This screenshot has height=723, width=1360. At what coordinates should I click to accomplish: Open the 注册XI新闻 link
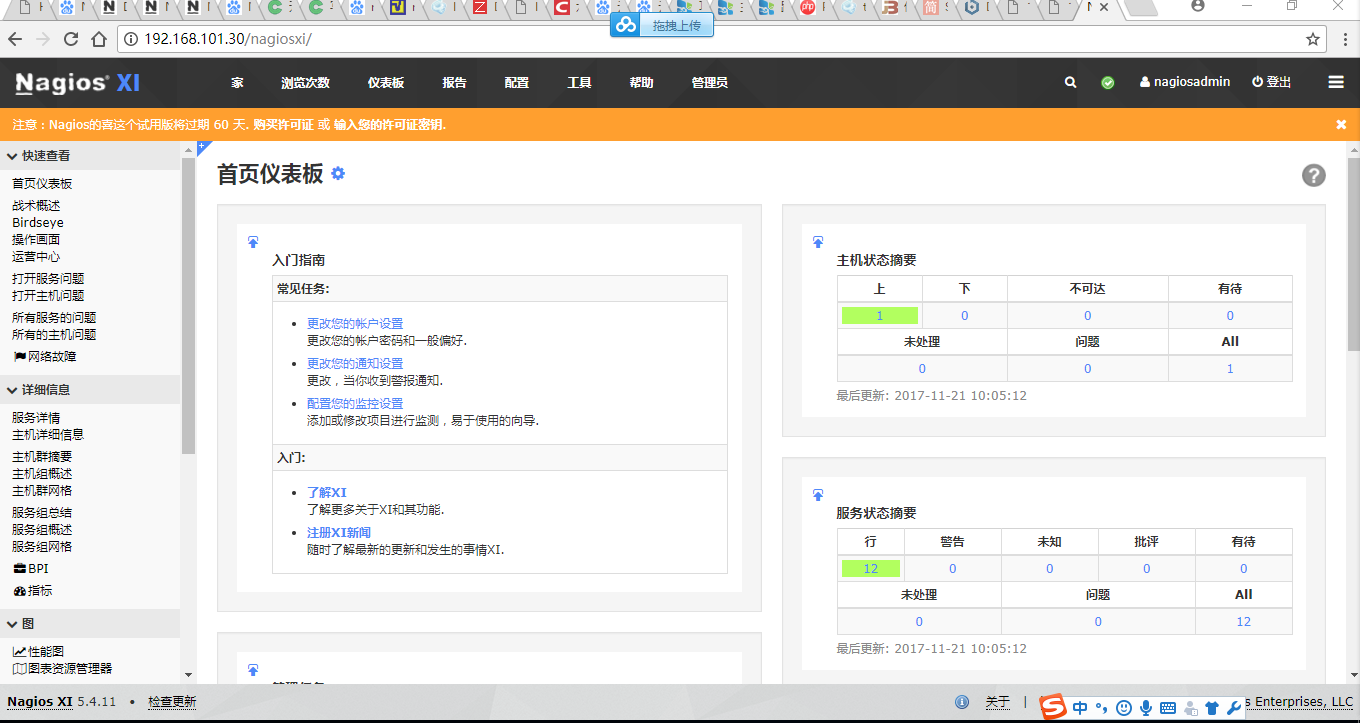click(339, 533)
